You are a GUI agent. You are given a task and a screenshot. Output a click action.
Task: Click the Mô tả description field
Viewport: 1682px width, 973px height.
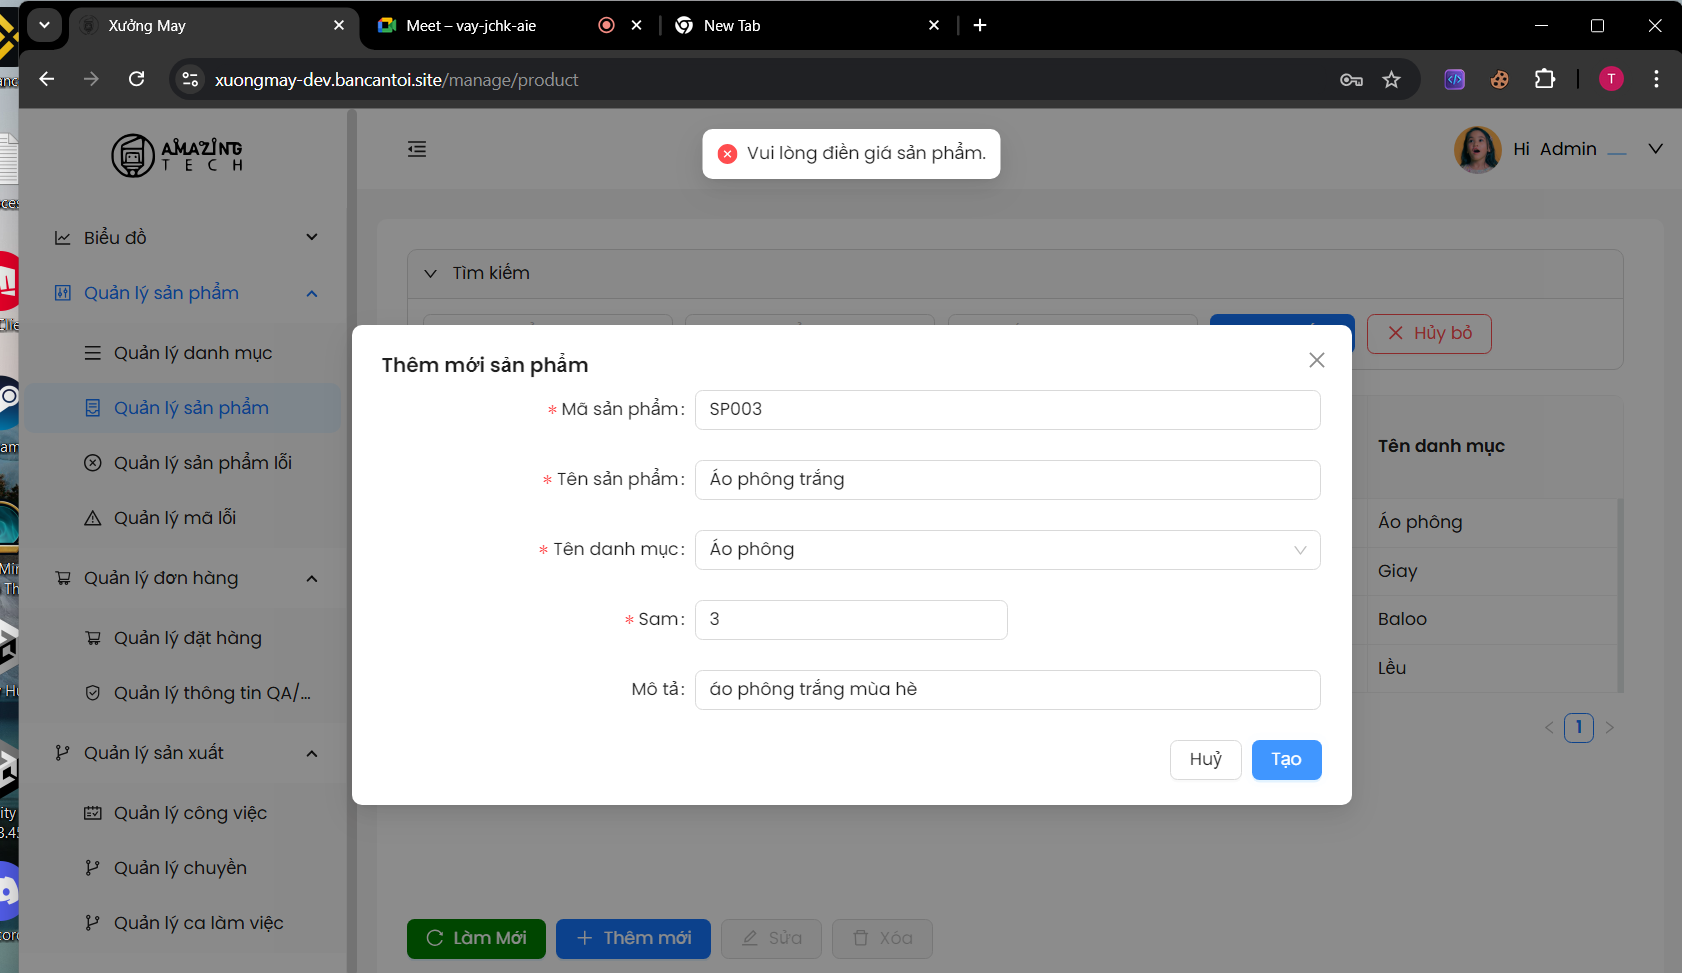tap(1007, 690)
